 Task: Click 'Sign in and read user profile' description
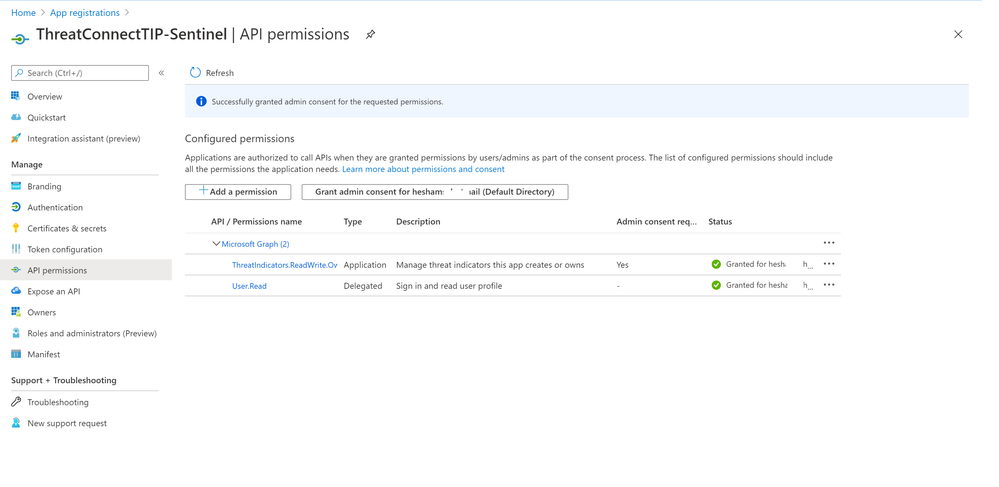coord(449,286)
